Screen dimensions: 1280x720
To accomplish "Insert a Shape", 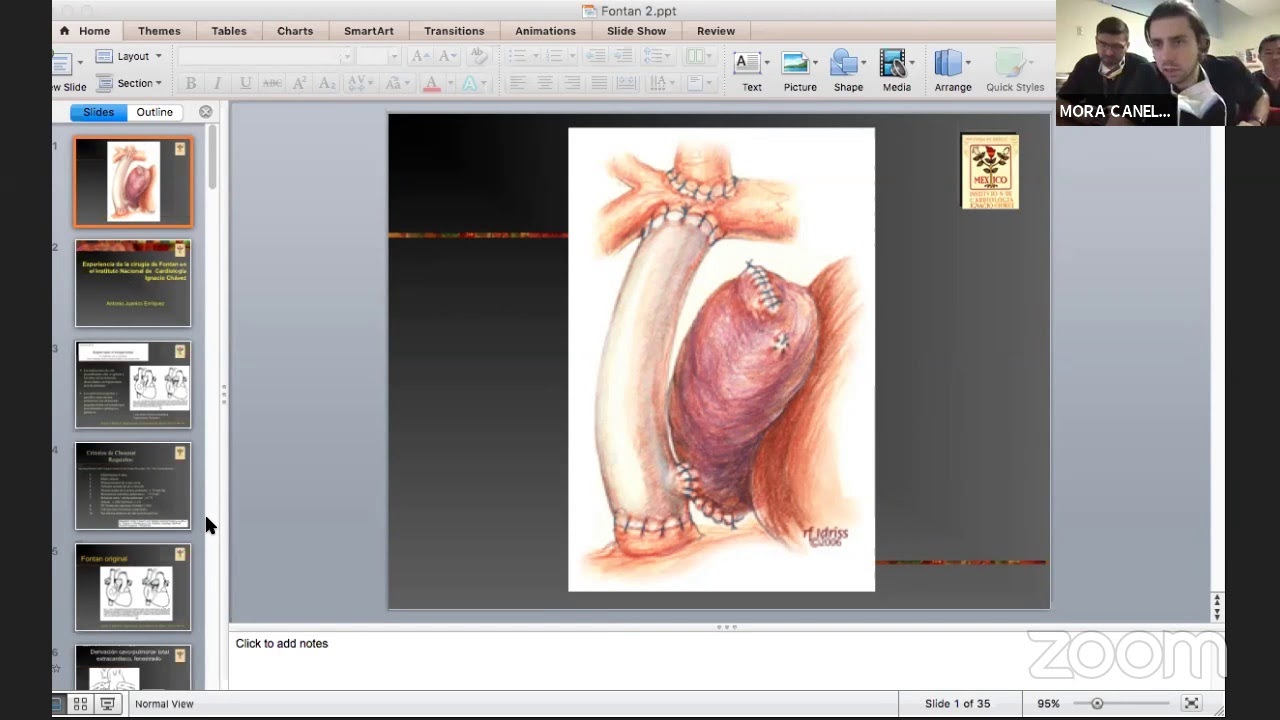I will coord(848,72).
